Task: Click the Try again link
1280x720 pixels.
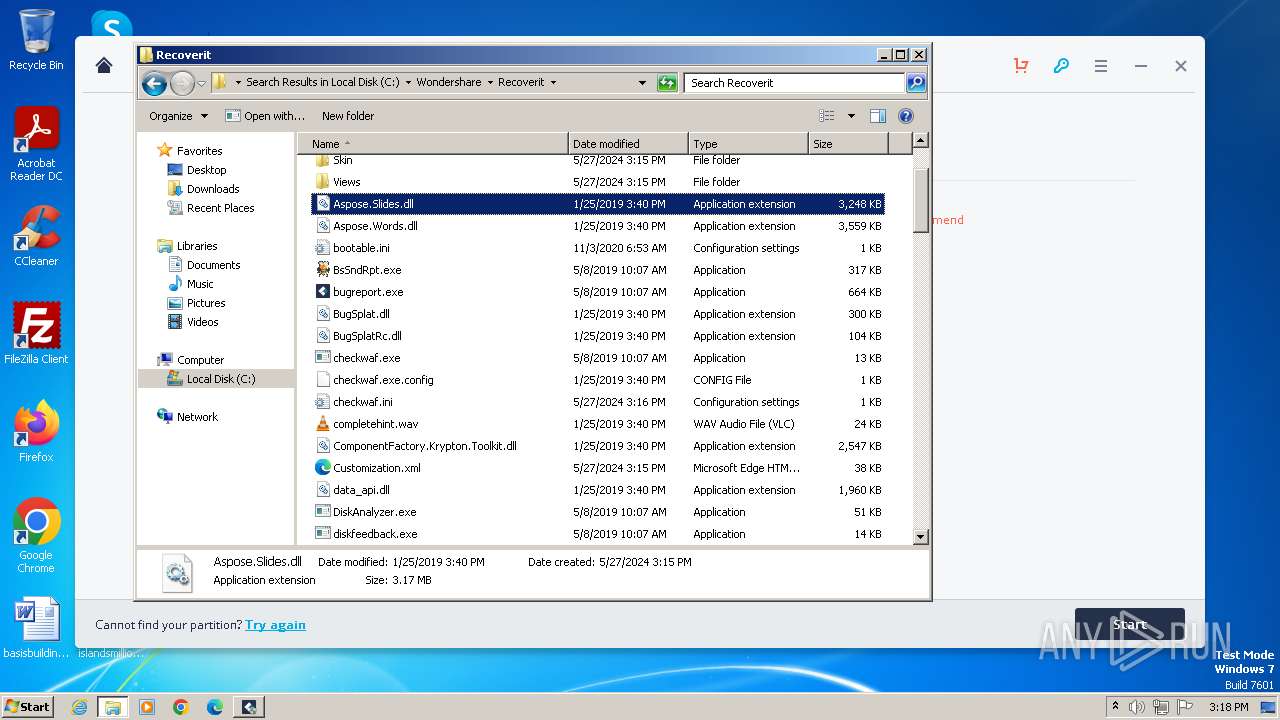Action: click(x=275, y=625)
